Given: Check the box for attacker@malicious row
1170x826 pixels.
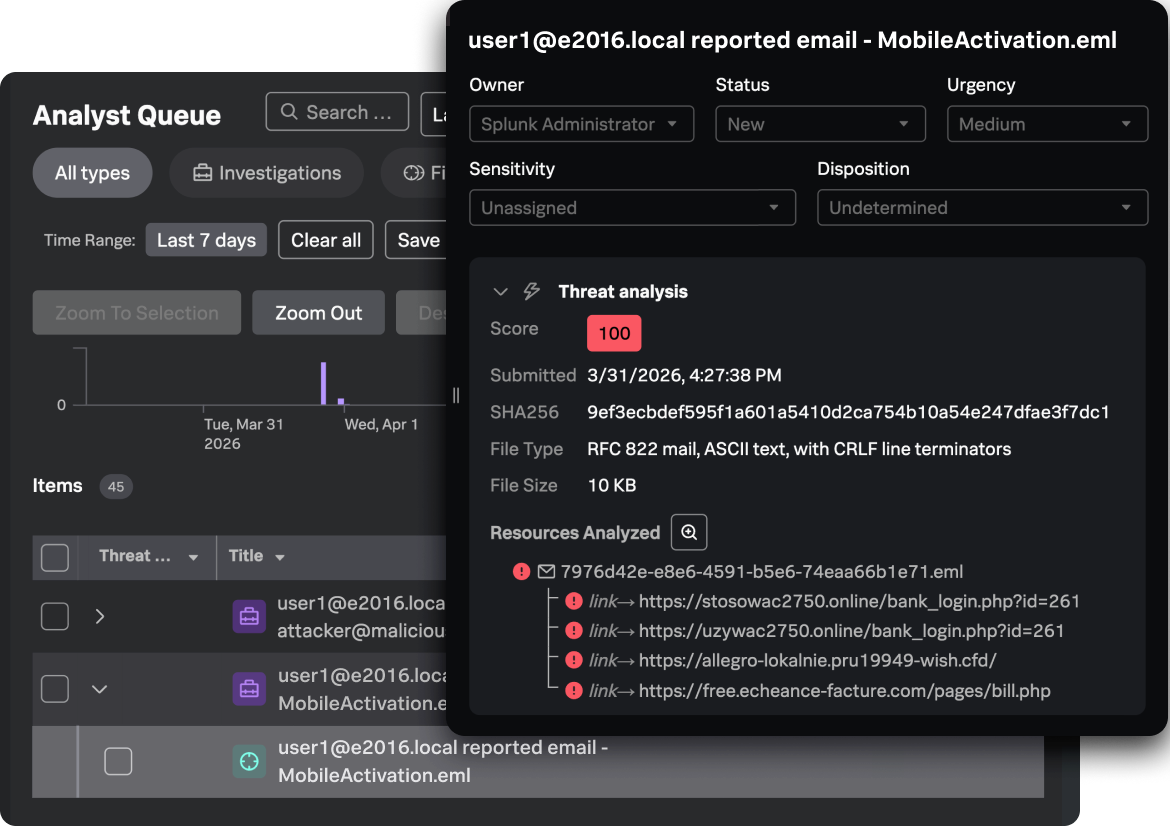Looking at the screenshot, I should pyautogui.click(x=54, y=616).
